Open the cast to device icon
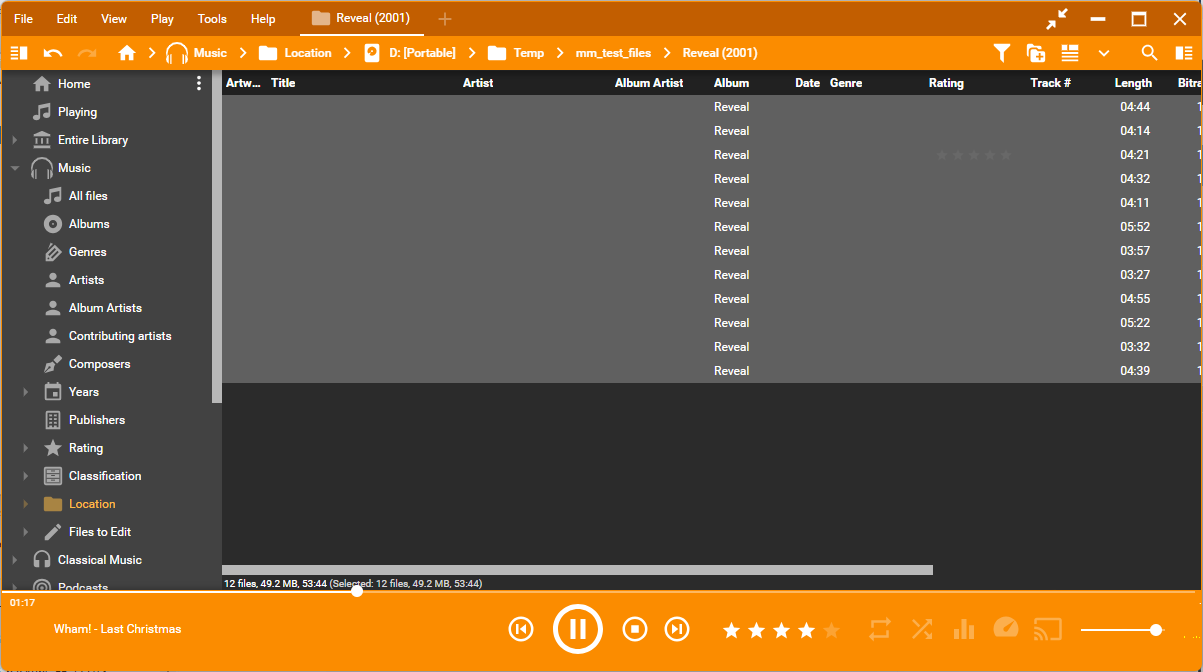This screenshot has width=1203, height=672. 1047,629
